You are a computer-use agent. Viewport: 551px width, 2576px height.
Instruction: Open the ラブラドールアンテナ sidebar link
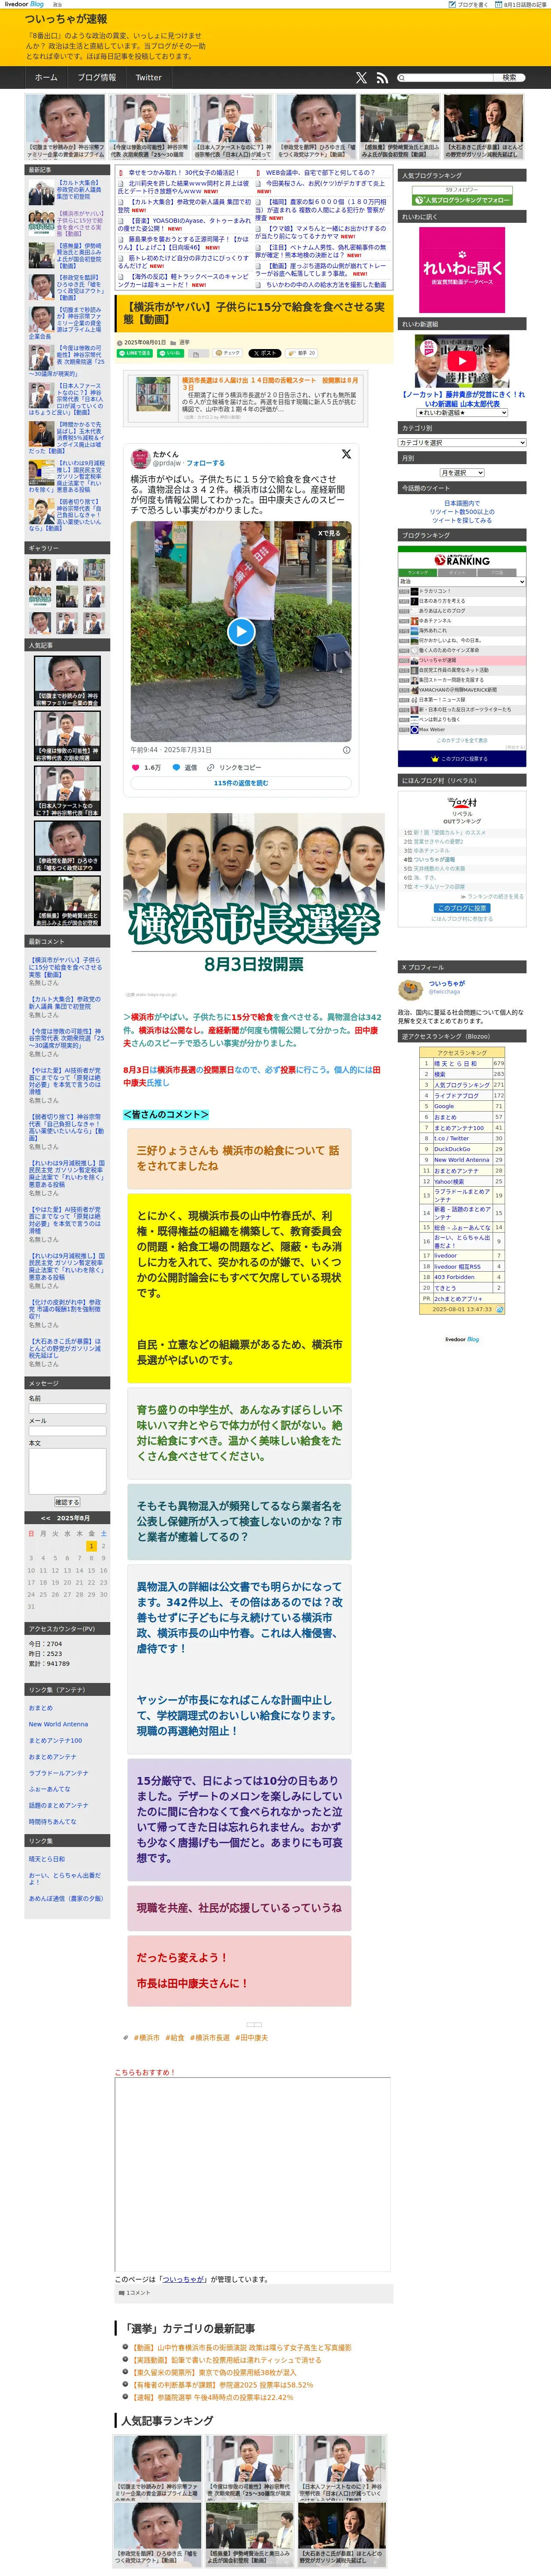[58, 1773]
